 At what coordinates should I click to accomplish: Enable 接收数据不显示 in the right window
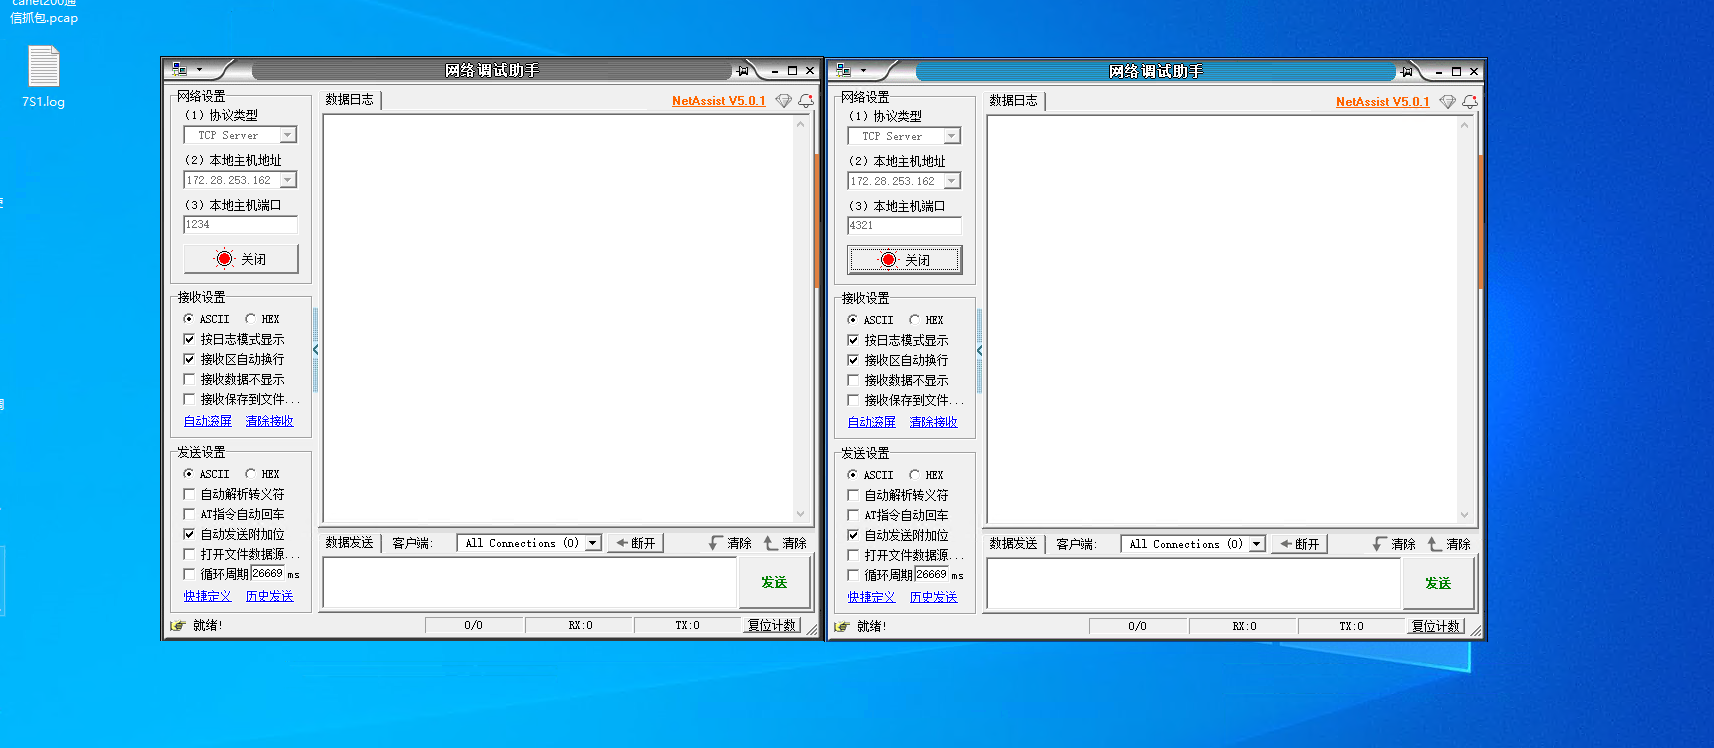[x=853, y=380]
